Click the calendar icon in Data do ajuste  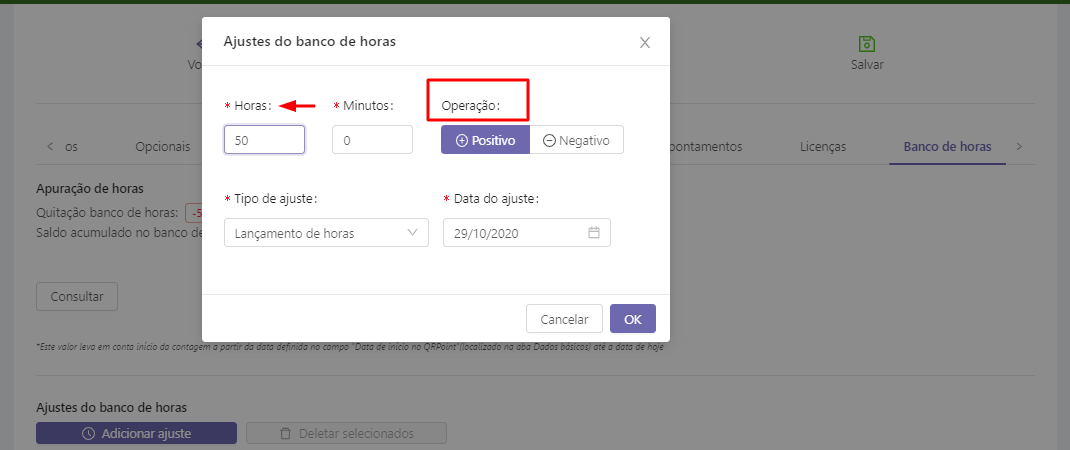click(593, 233)
